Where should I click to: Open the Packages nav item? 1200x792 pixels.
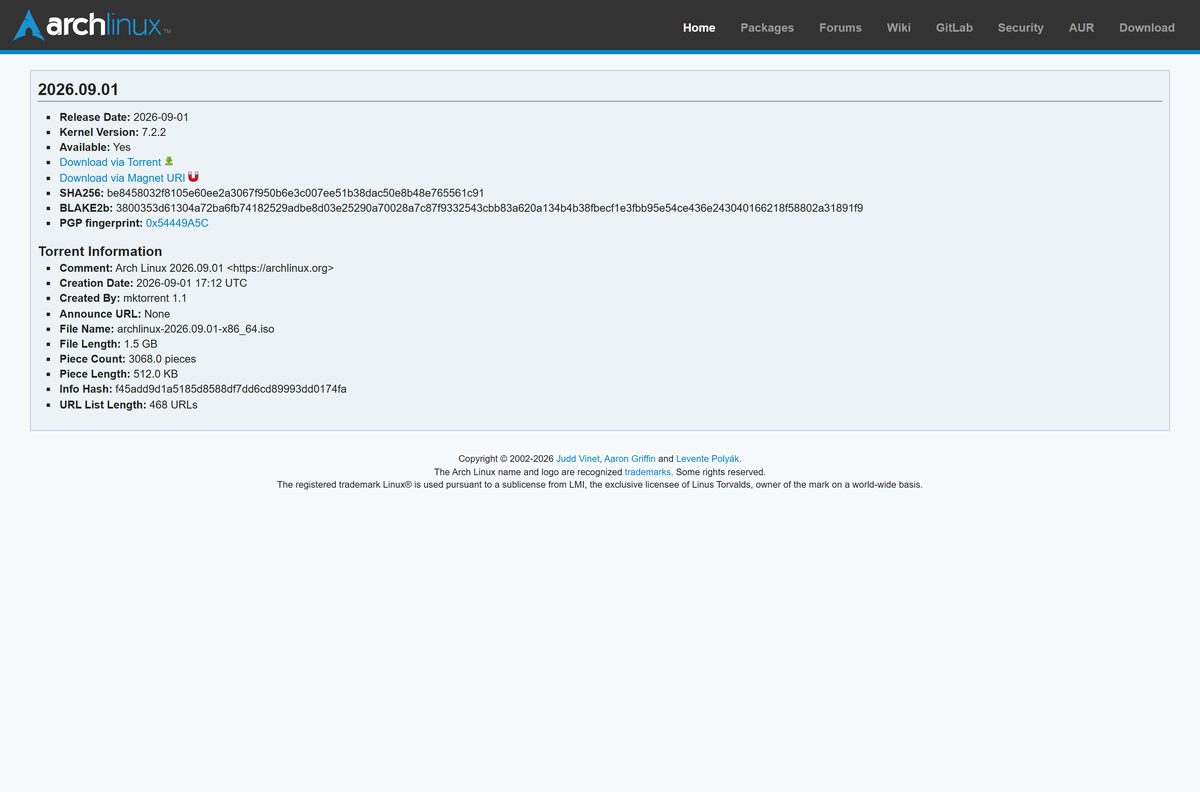coord(767,27)
